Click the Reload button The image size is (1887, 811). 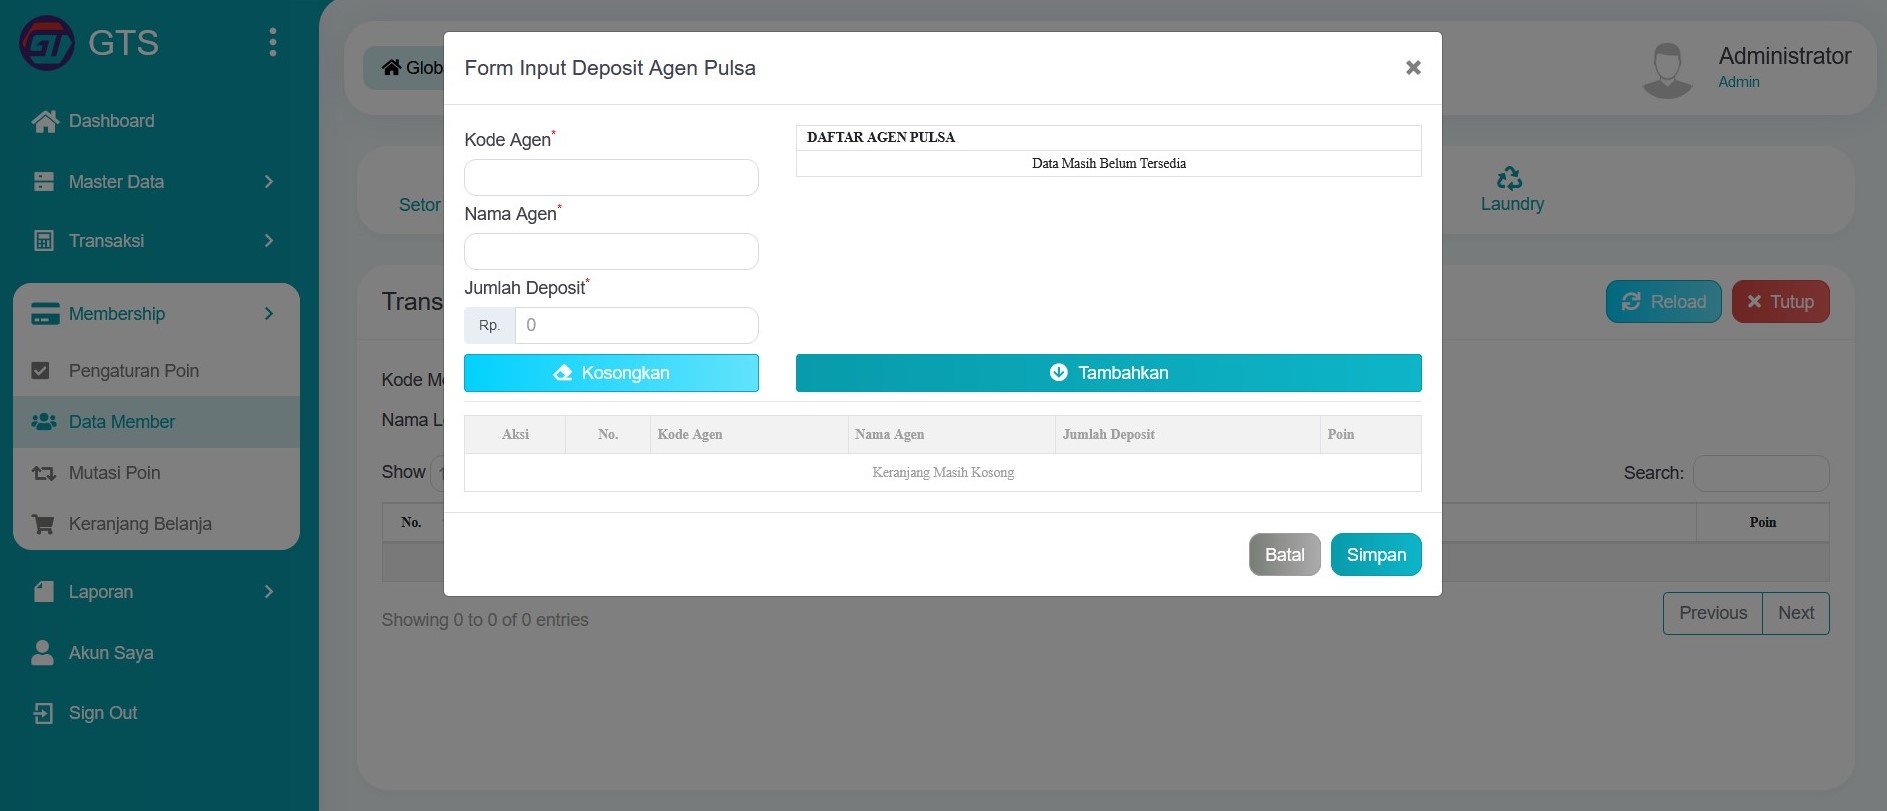1663,302
